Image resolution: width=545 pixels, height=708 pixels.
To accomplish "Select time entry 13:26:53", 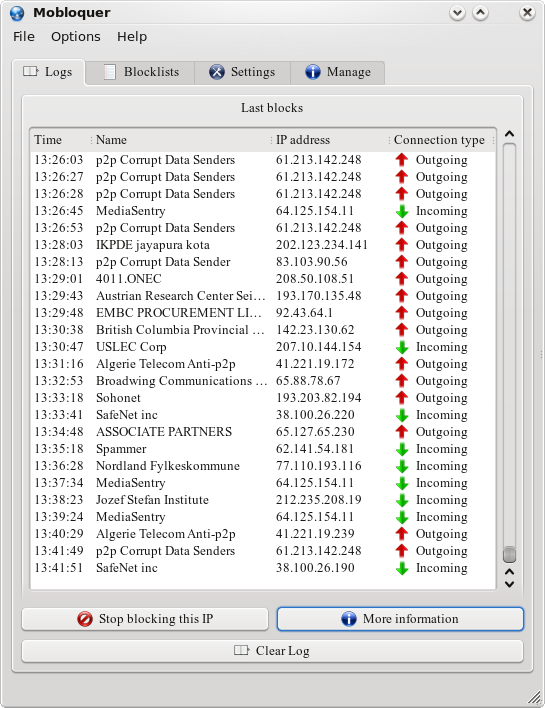I will [x=59, y=228].
